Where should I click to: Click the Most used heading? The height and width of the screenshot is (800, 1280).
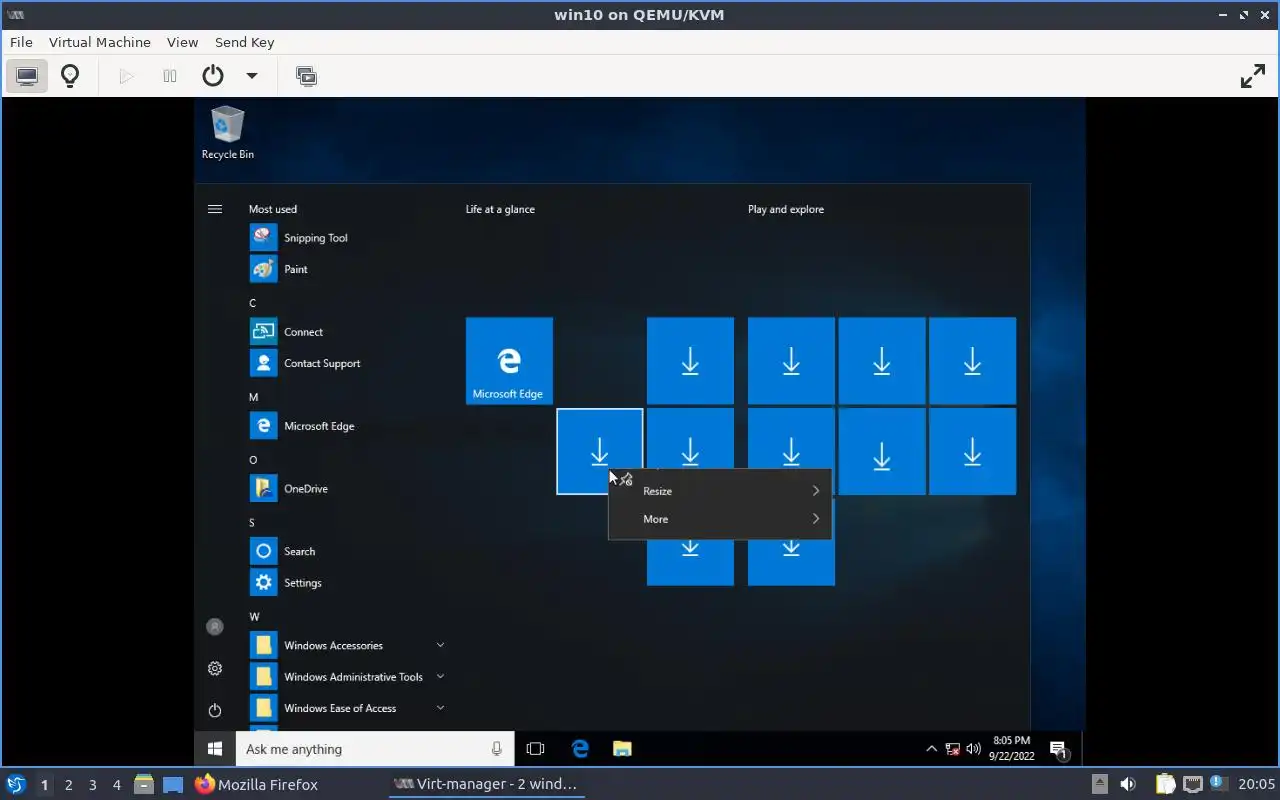[x=273, y=209]
